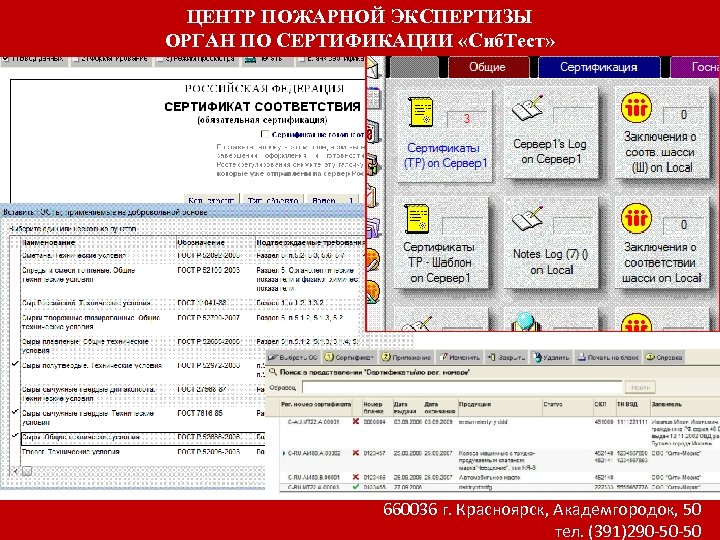Sort by the Продукция column header
720x540 pixels.
[500, 407]
